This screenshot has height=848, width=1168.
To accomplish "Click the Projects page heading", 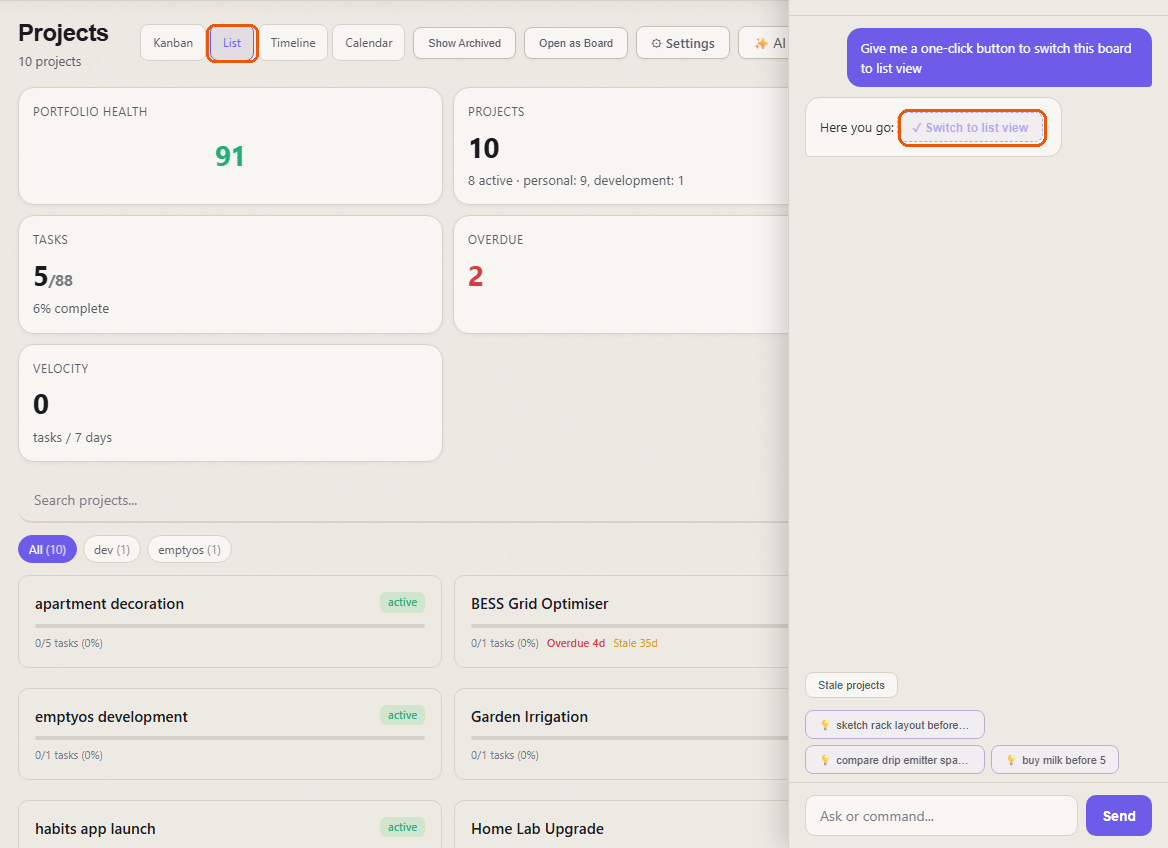I will pyautogui.click(x=63, y=33).
